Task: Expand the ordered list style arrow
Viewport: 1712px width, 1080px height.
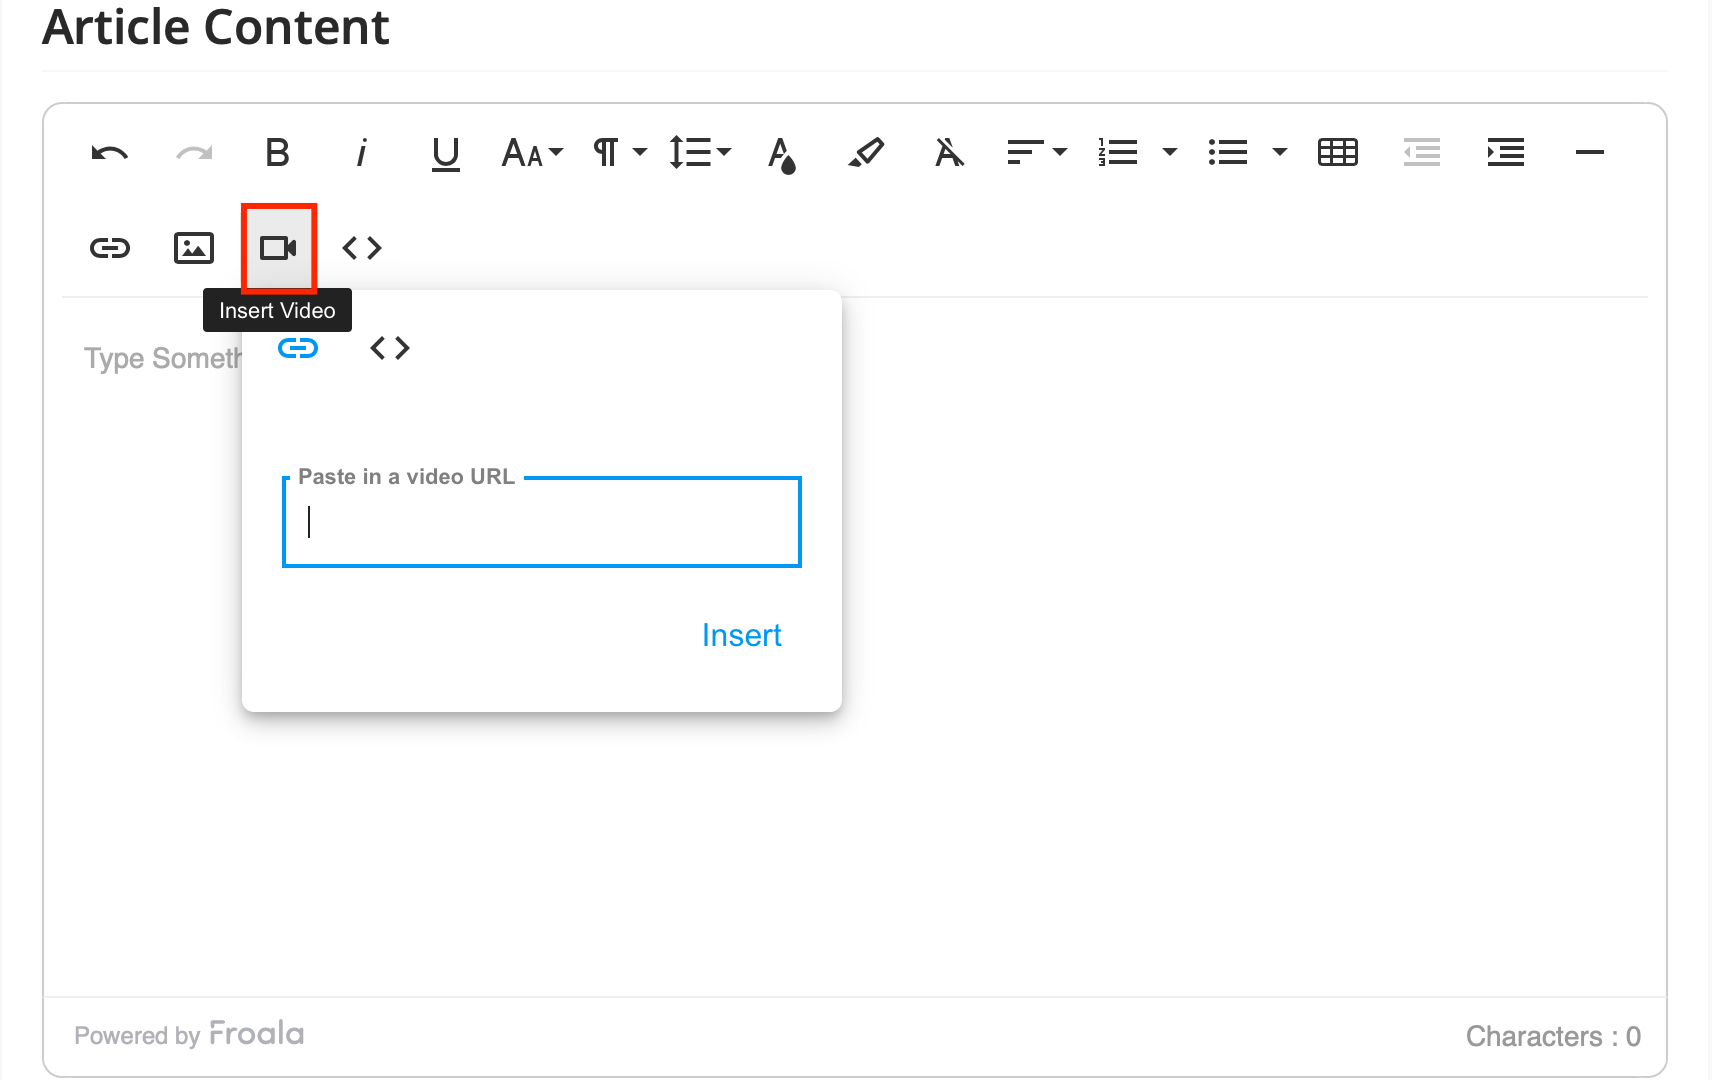Action: [1170, 153]
